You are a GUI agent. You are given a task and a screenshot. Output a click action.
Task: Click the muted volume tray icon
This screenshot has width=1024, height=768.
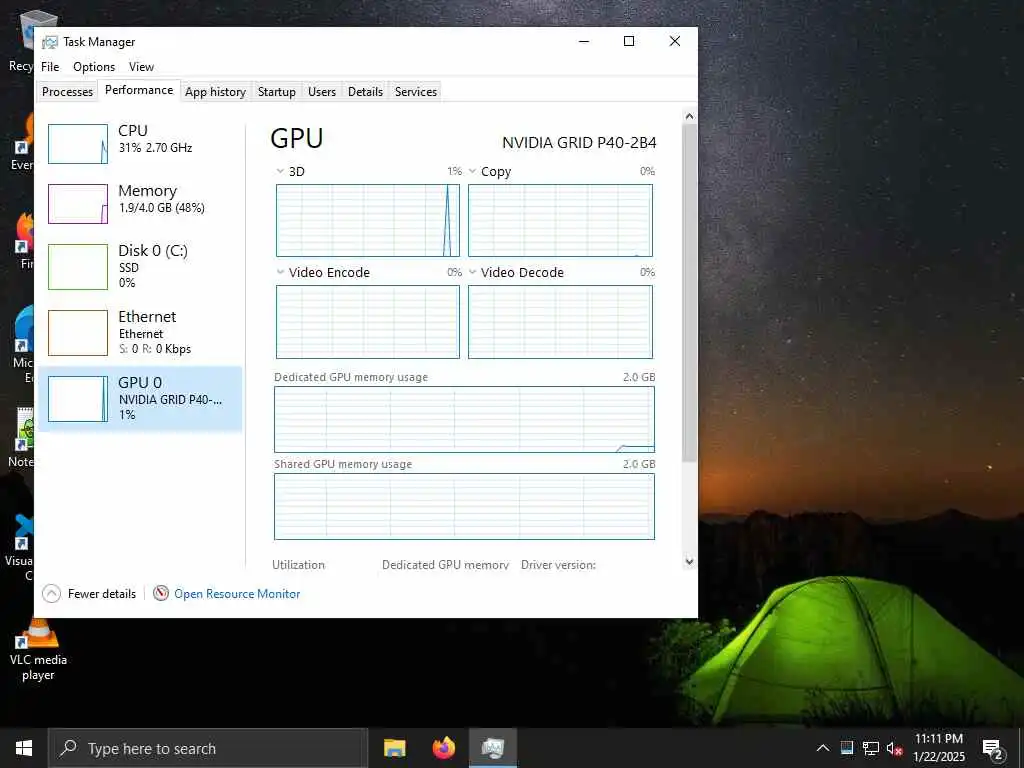pos(894,748)
